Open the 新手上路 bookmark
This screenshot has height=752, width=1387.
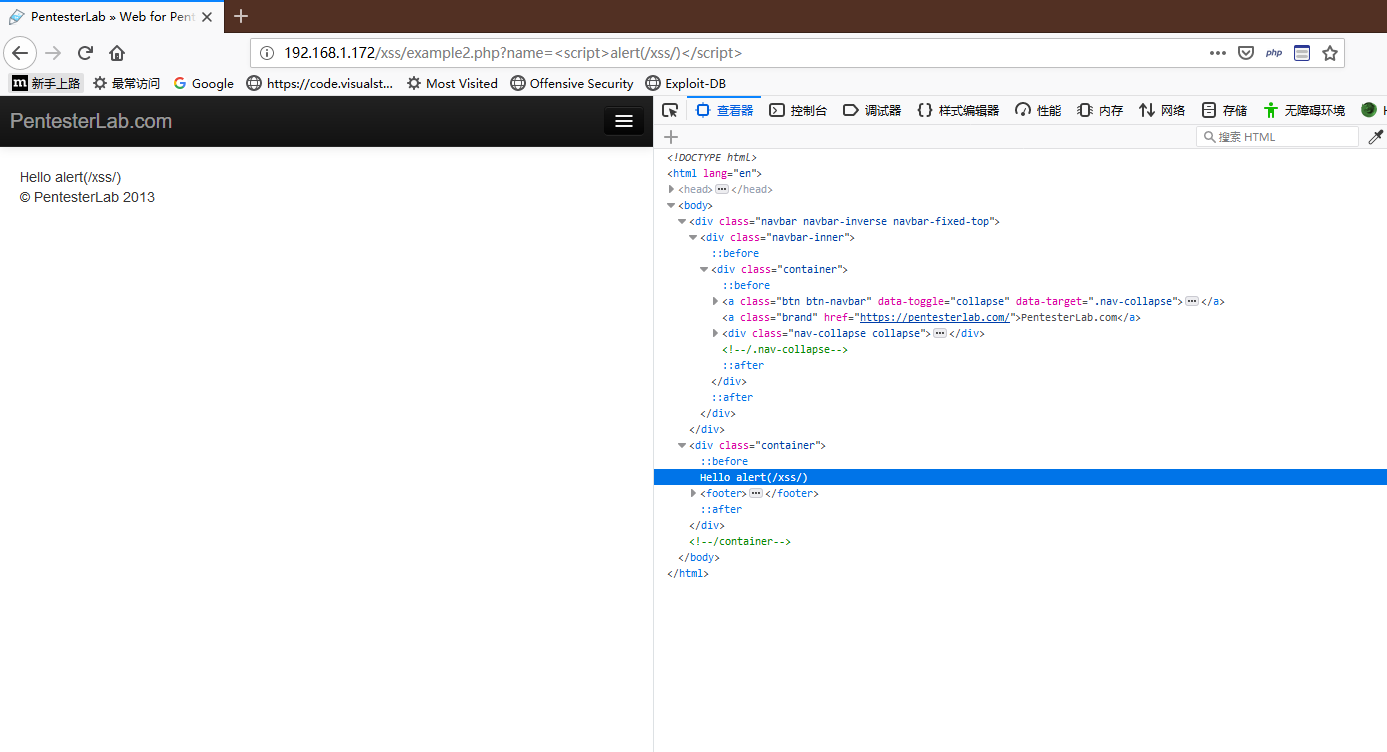coord(46,83)
